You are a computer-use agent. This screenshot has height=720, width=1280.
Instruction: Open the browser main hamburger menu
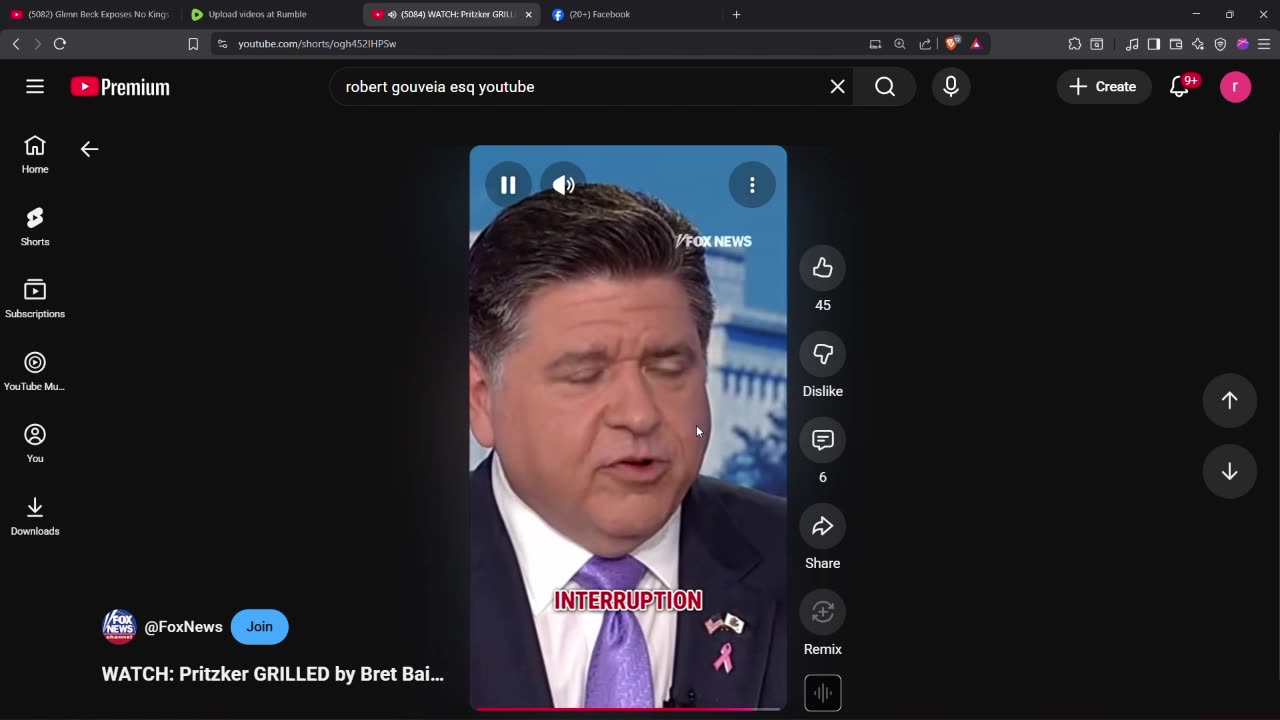pos(1264,44)
